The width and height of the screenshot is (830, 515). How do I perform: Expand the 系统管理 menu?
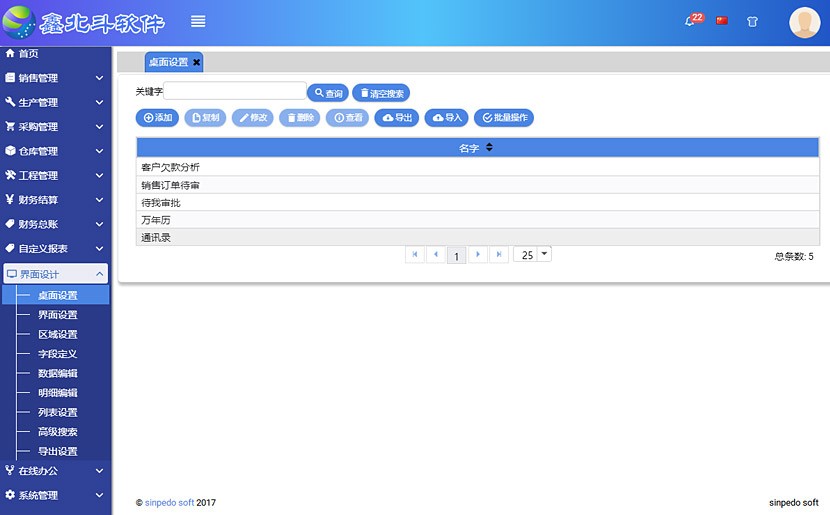[x=55, y=495]
